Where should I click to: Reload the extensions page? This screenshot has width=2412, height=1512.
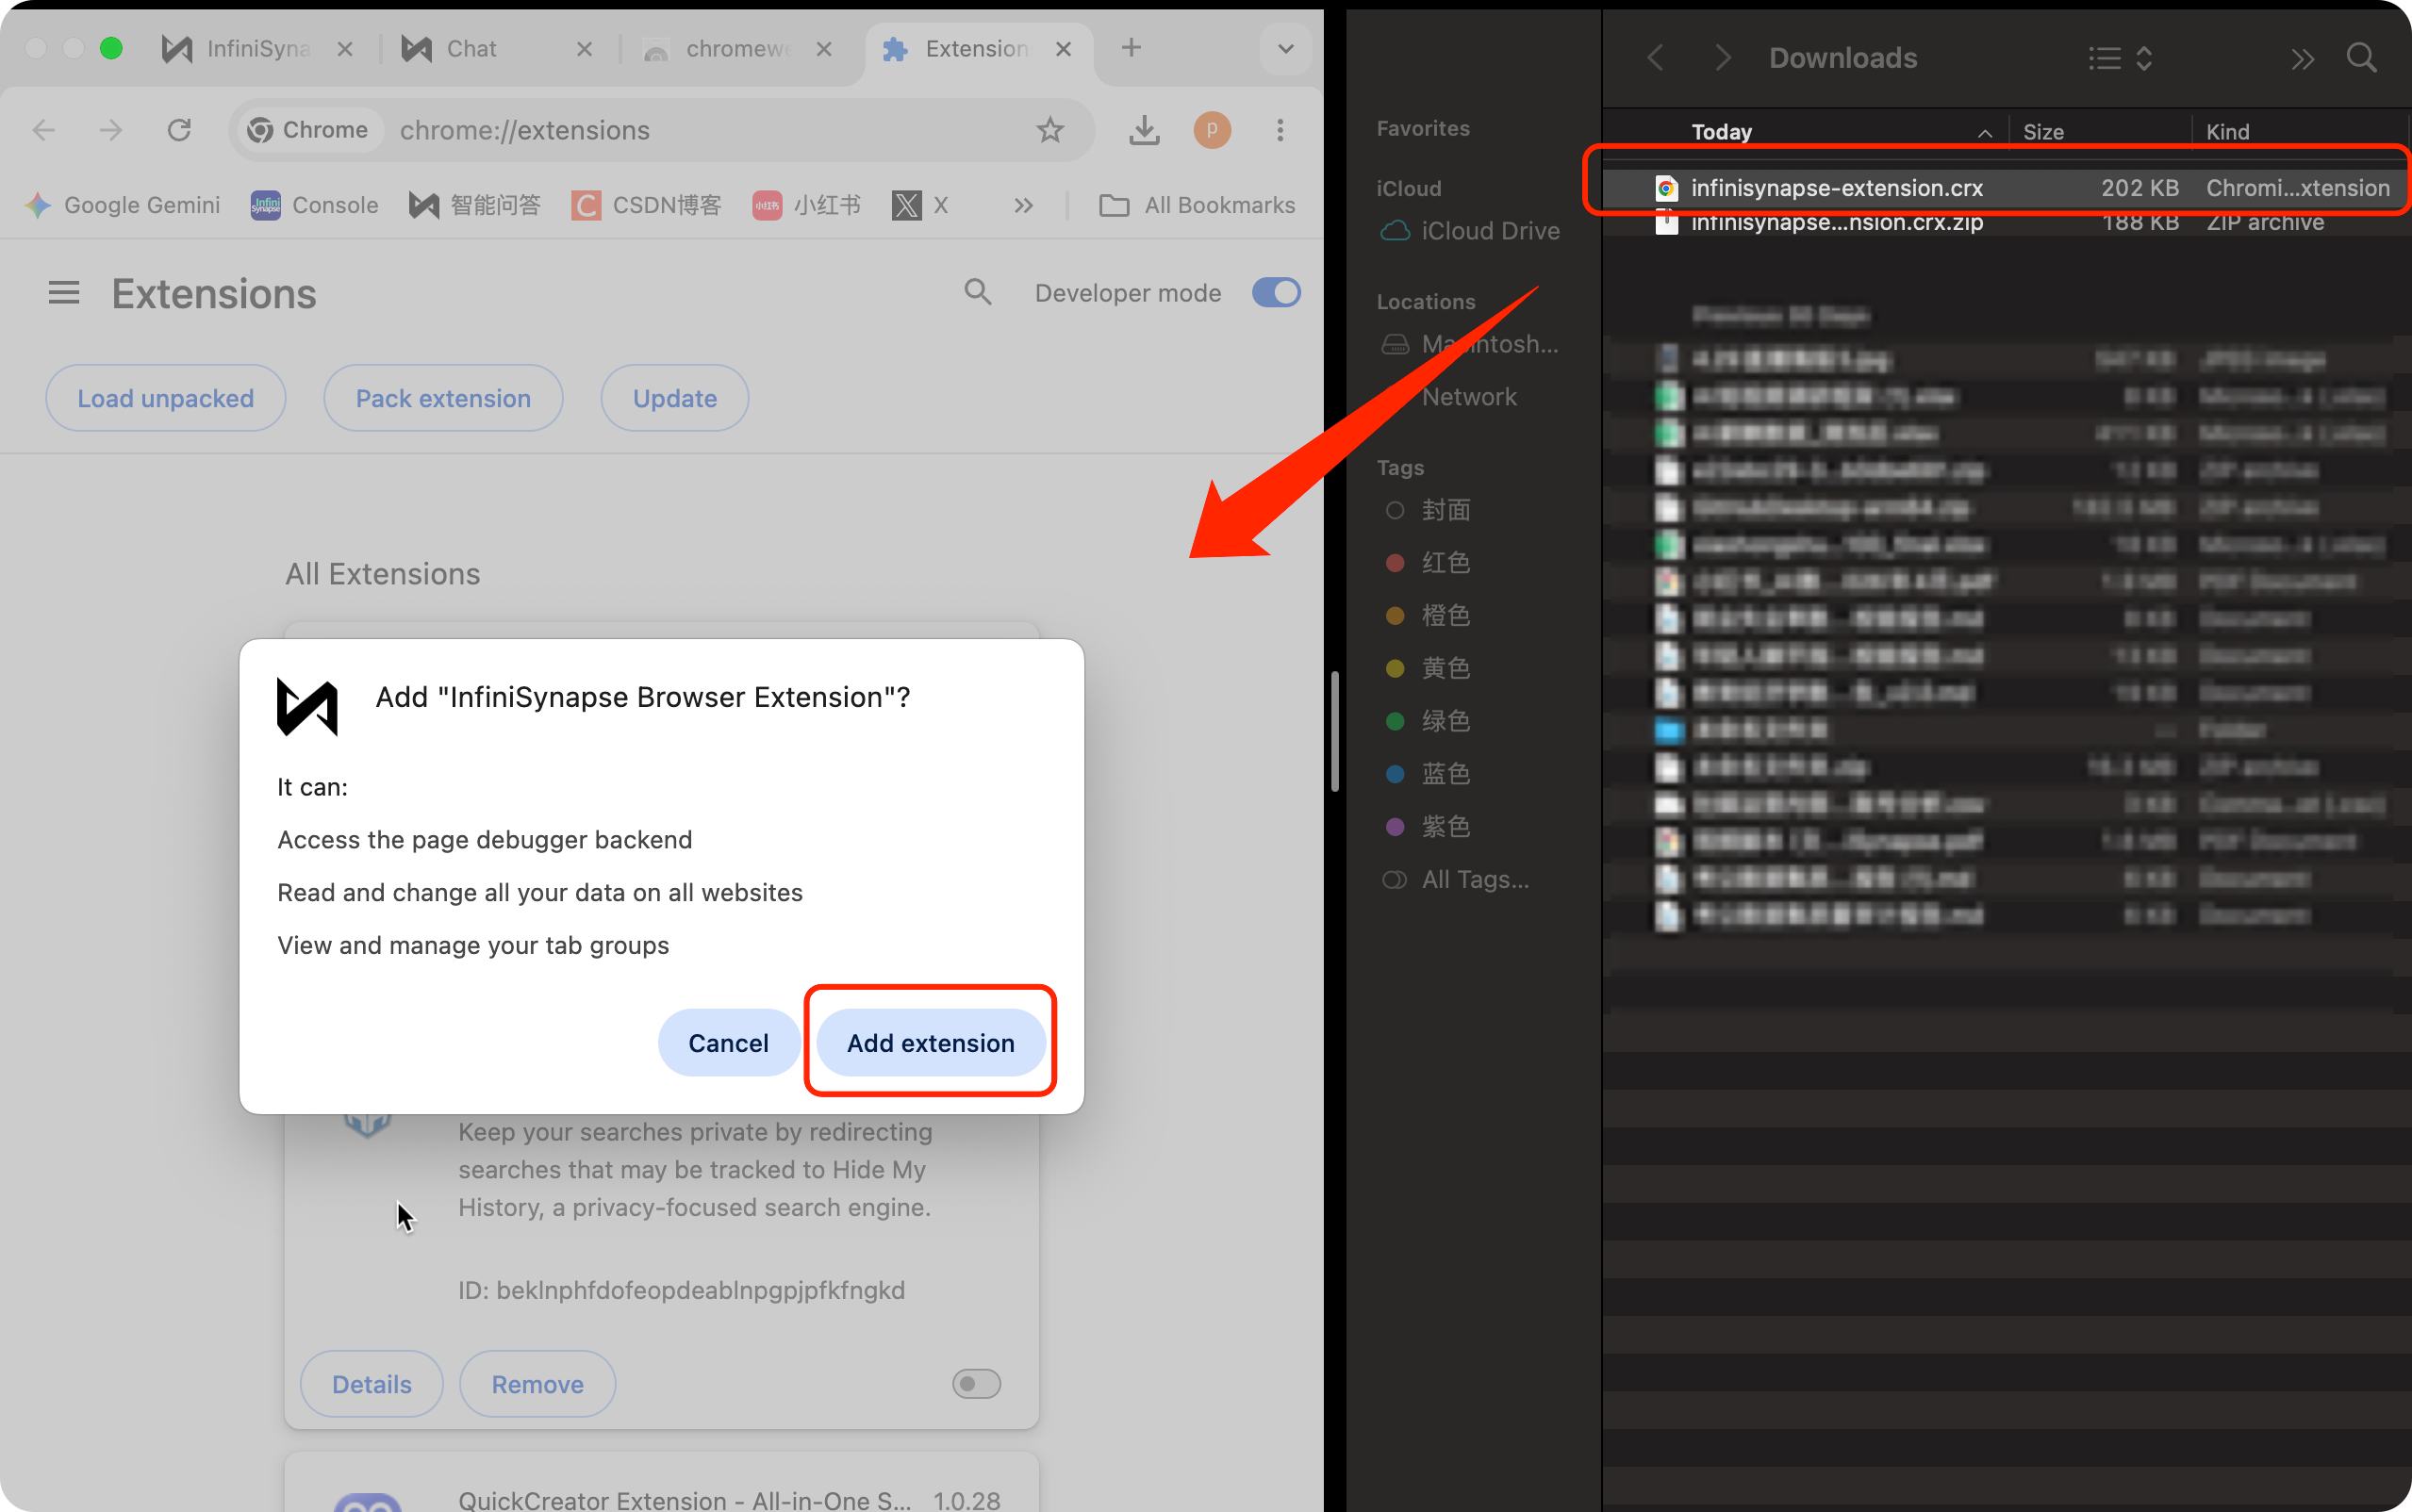pos(179,130)
